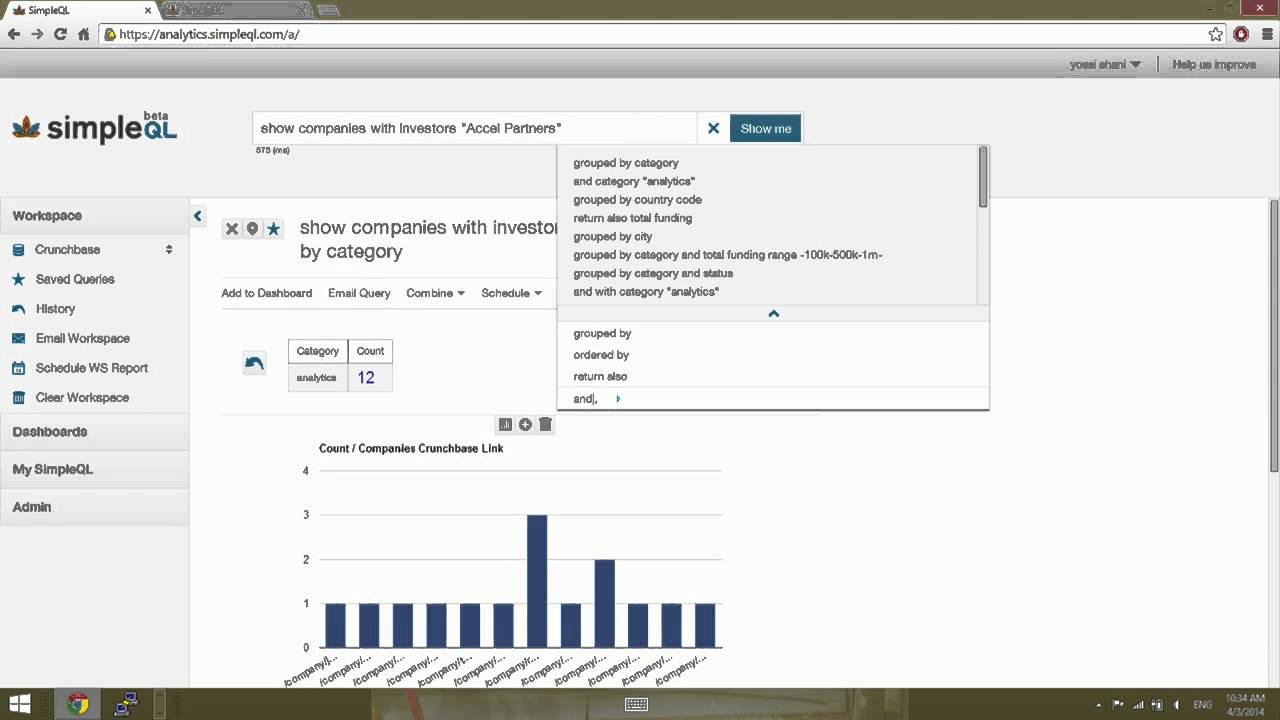Click the Count column header
Image resolution: width=1280 pixels, height=720 pixels.
pyautogui.click(x=370, y=351)
